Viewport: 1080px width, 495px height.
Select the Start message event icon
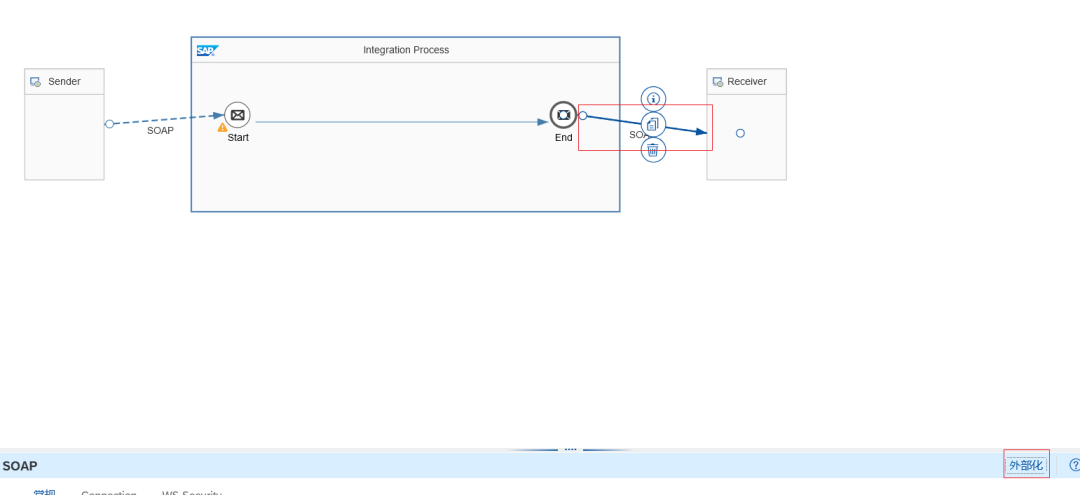click(237, 115)
